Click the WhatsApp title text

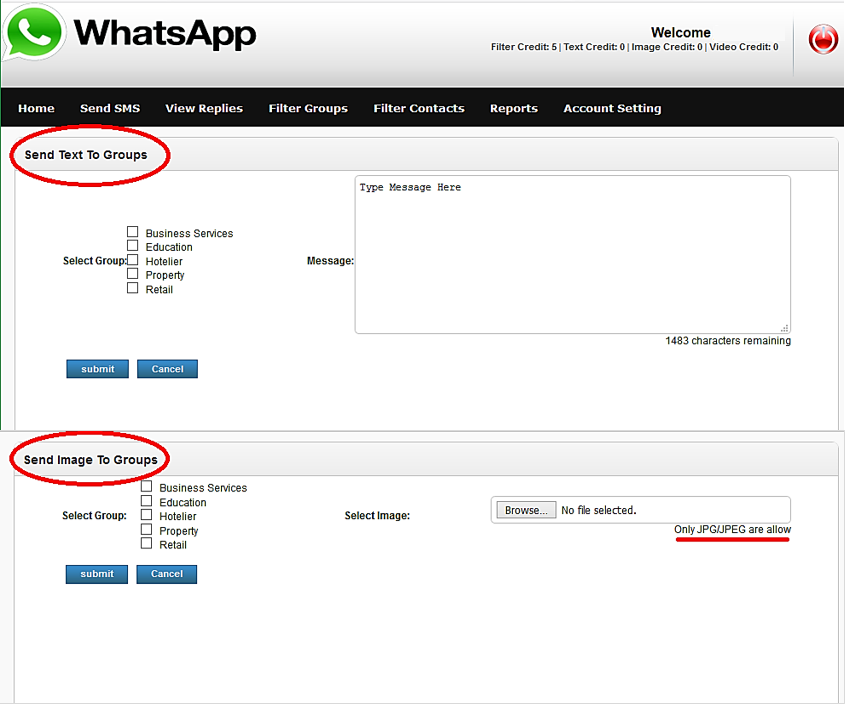point(165,34)
